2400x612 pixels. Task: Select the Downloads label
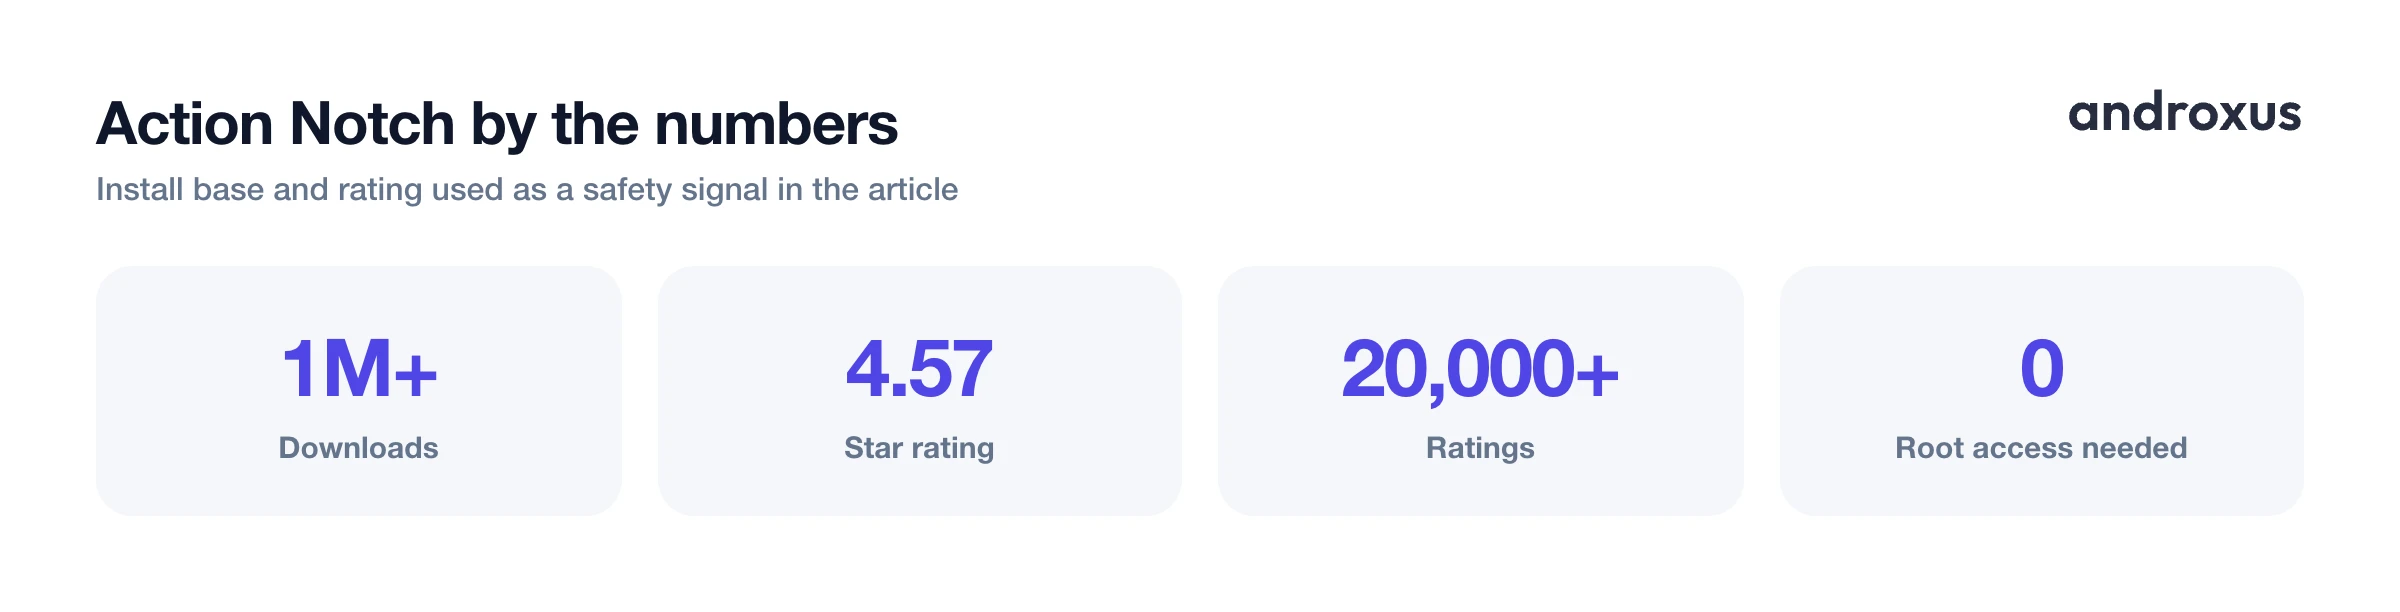pos(359,448)
